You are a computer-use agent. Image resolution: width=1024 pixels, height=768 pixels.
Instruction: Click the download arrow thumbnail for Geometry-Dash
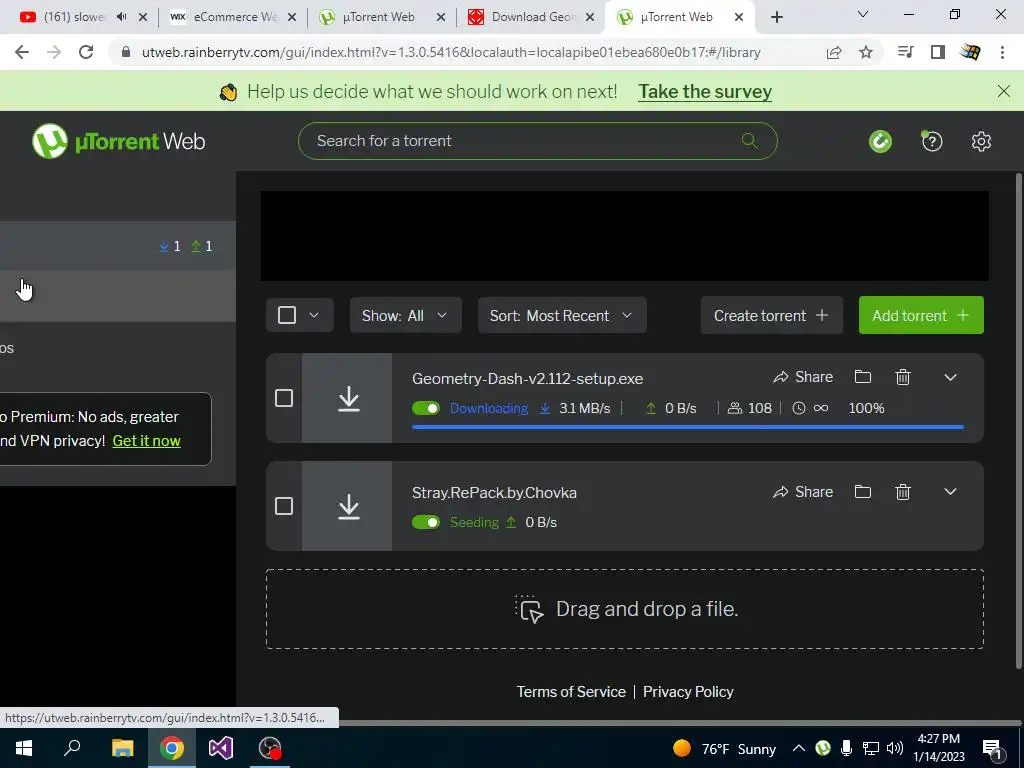click(x=347, y=398)
